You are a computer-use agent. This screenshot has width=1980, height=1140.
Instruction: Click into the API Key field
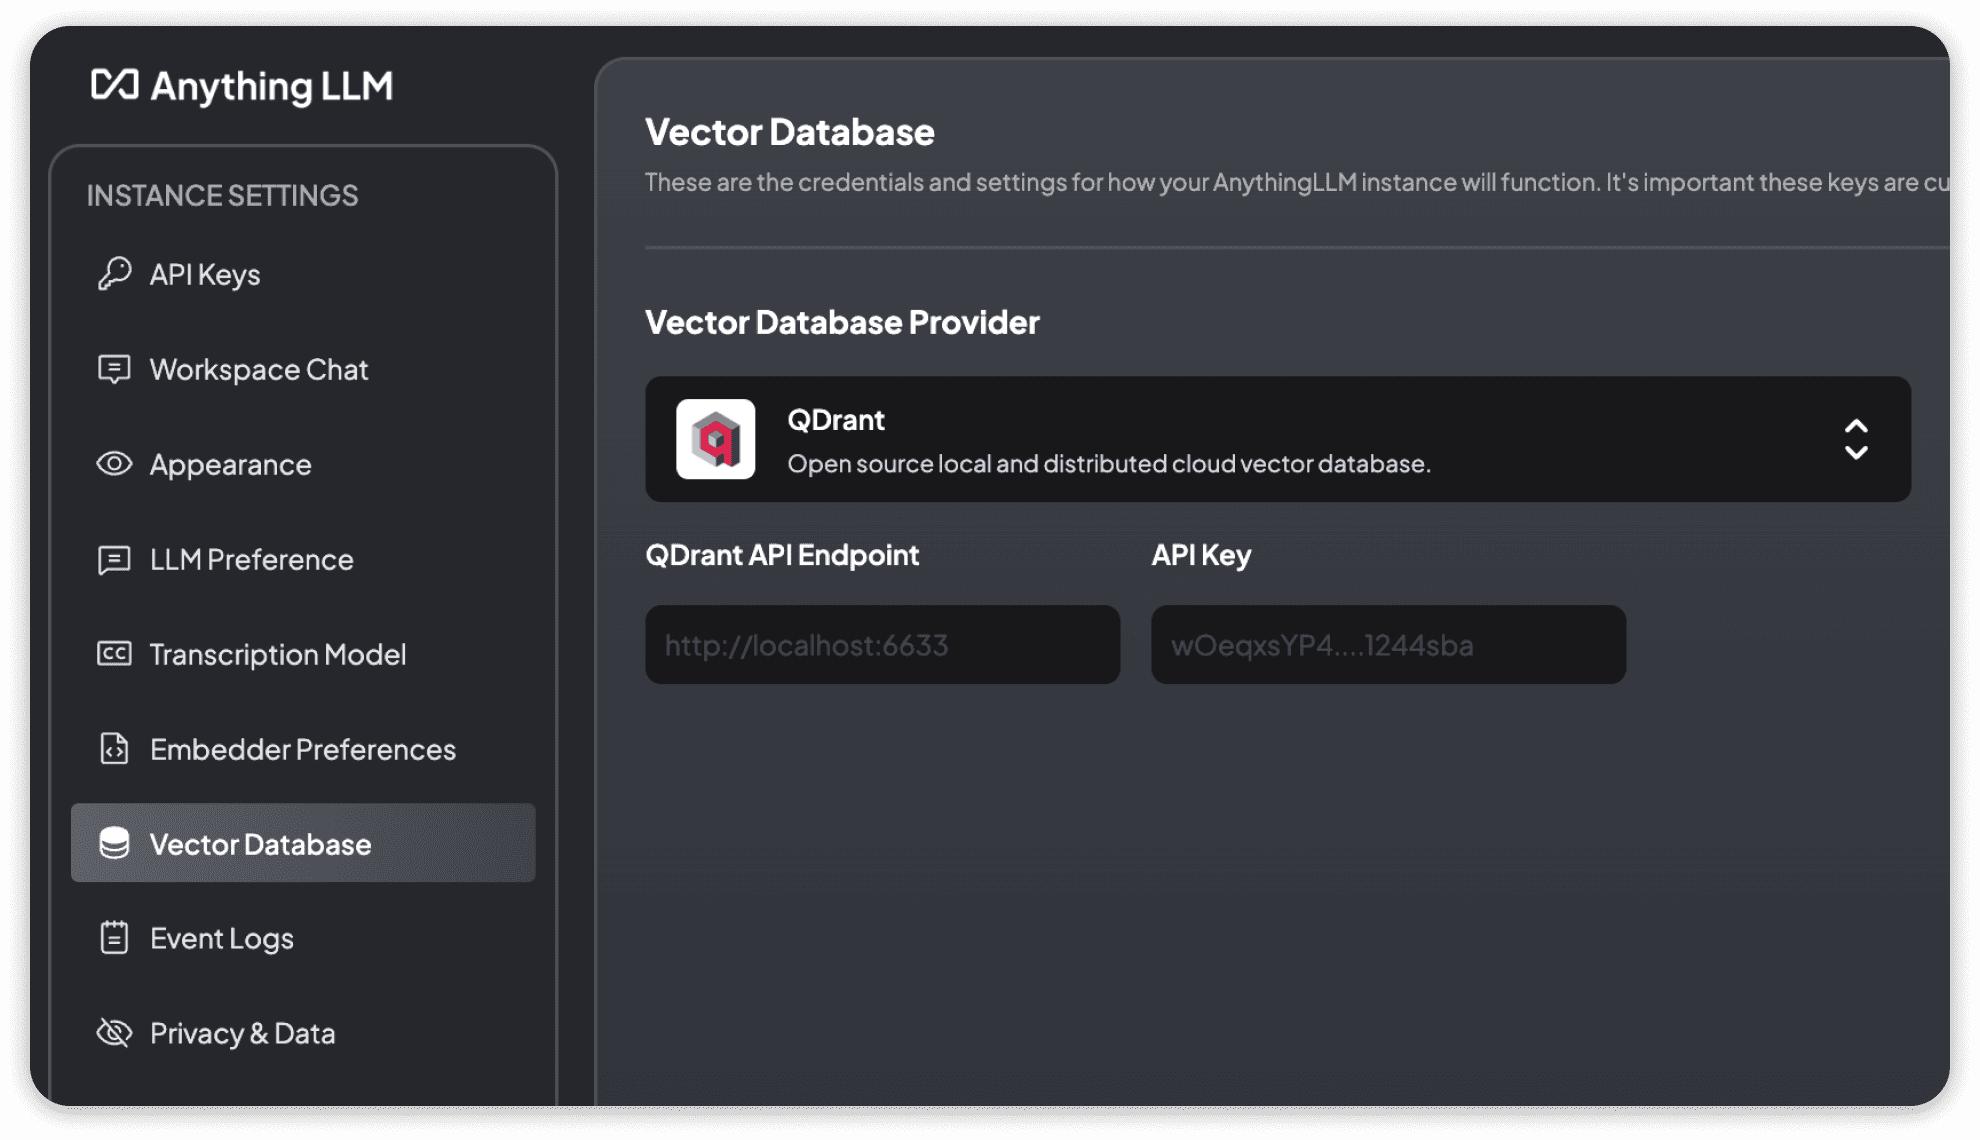point(1388,645)
